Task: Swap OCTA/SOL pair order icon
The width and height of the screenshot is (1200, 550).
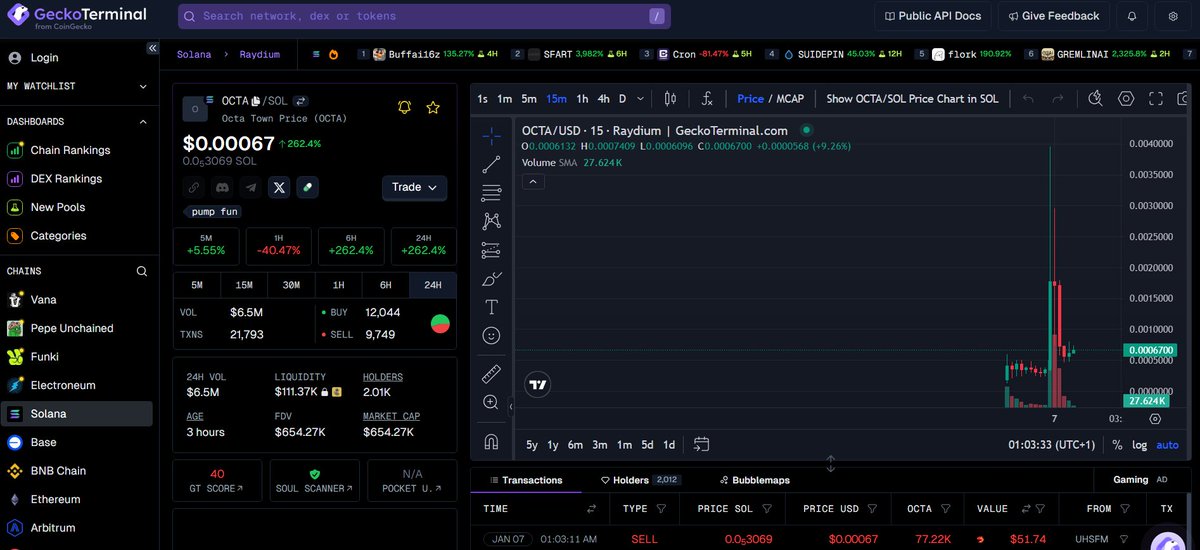Action: point(300,101)
